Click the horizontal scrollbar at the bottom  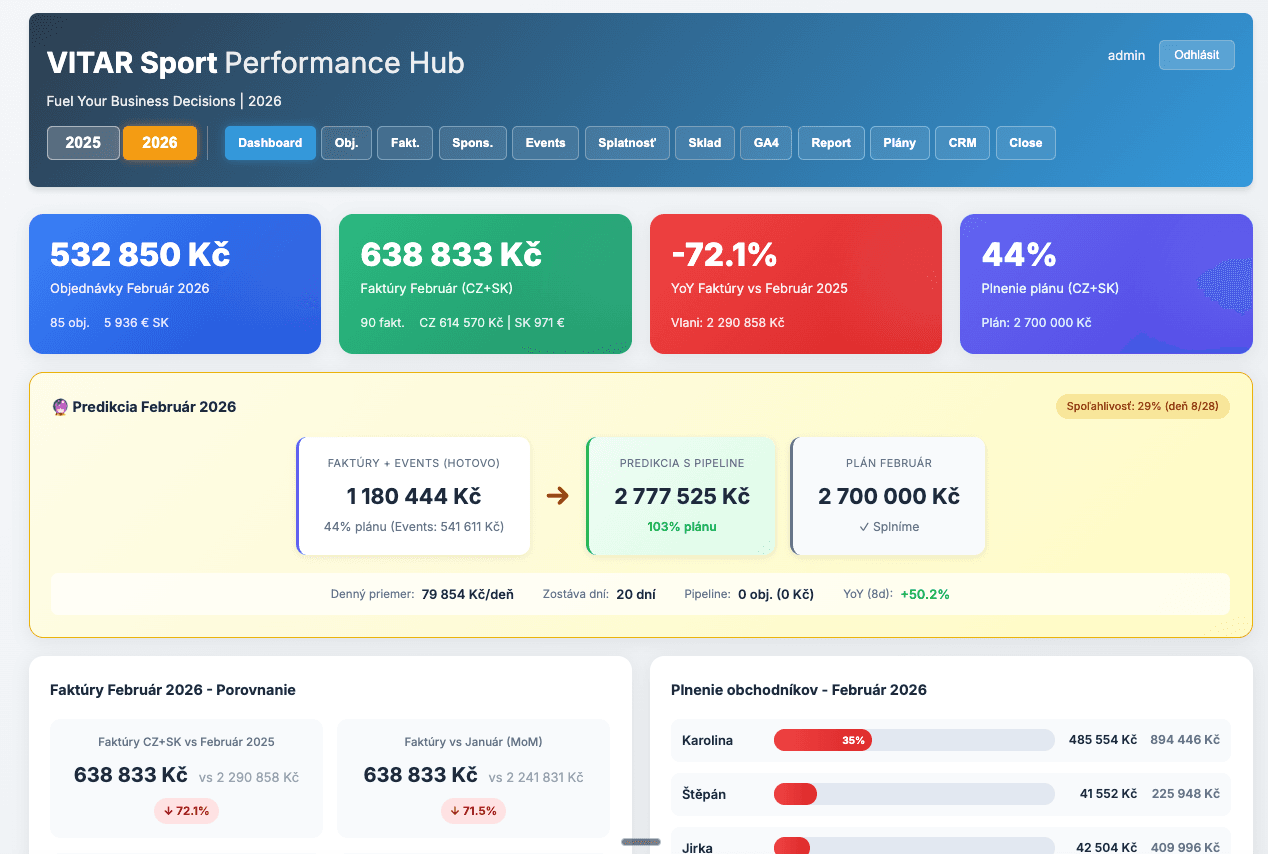639,842
